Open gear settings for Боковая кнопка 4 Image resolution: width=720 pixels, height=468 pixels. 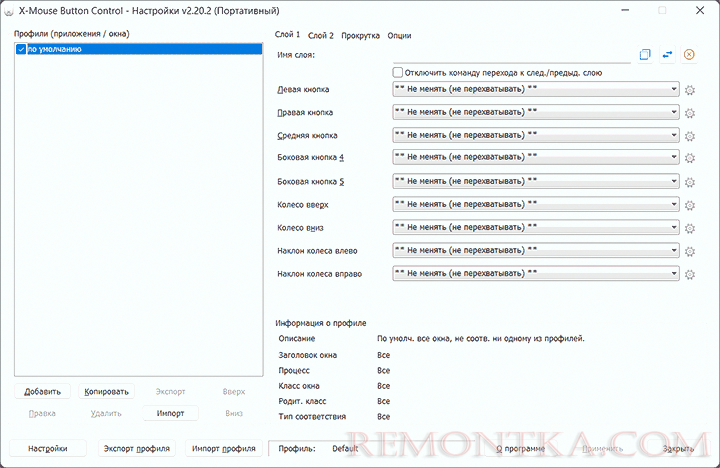690,158
